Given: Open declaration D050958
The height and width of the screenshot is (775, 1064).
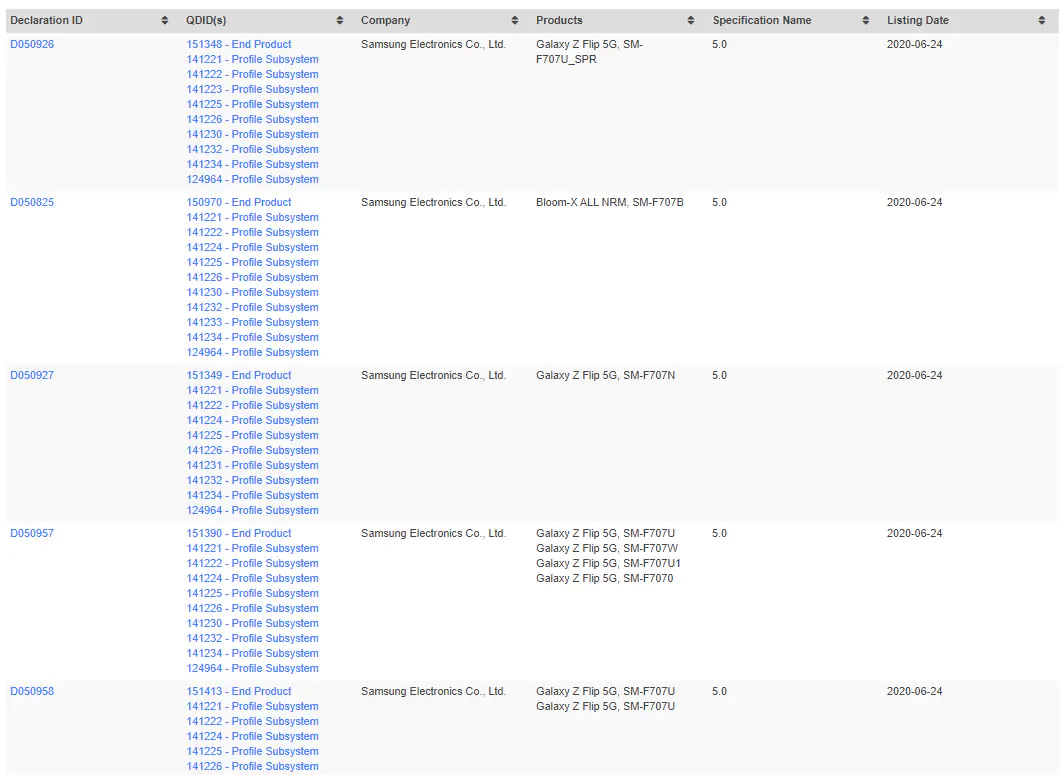Looking at the screenshot, I should click(x=32, y=692).
